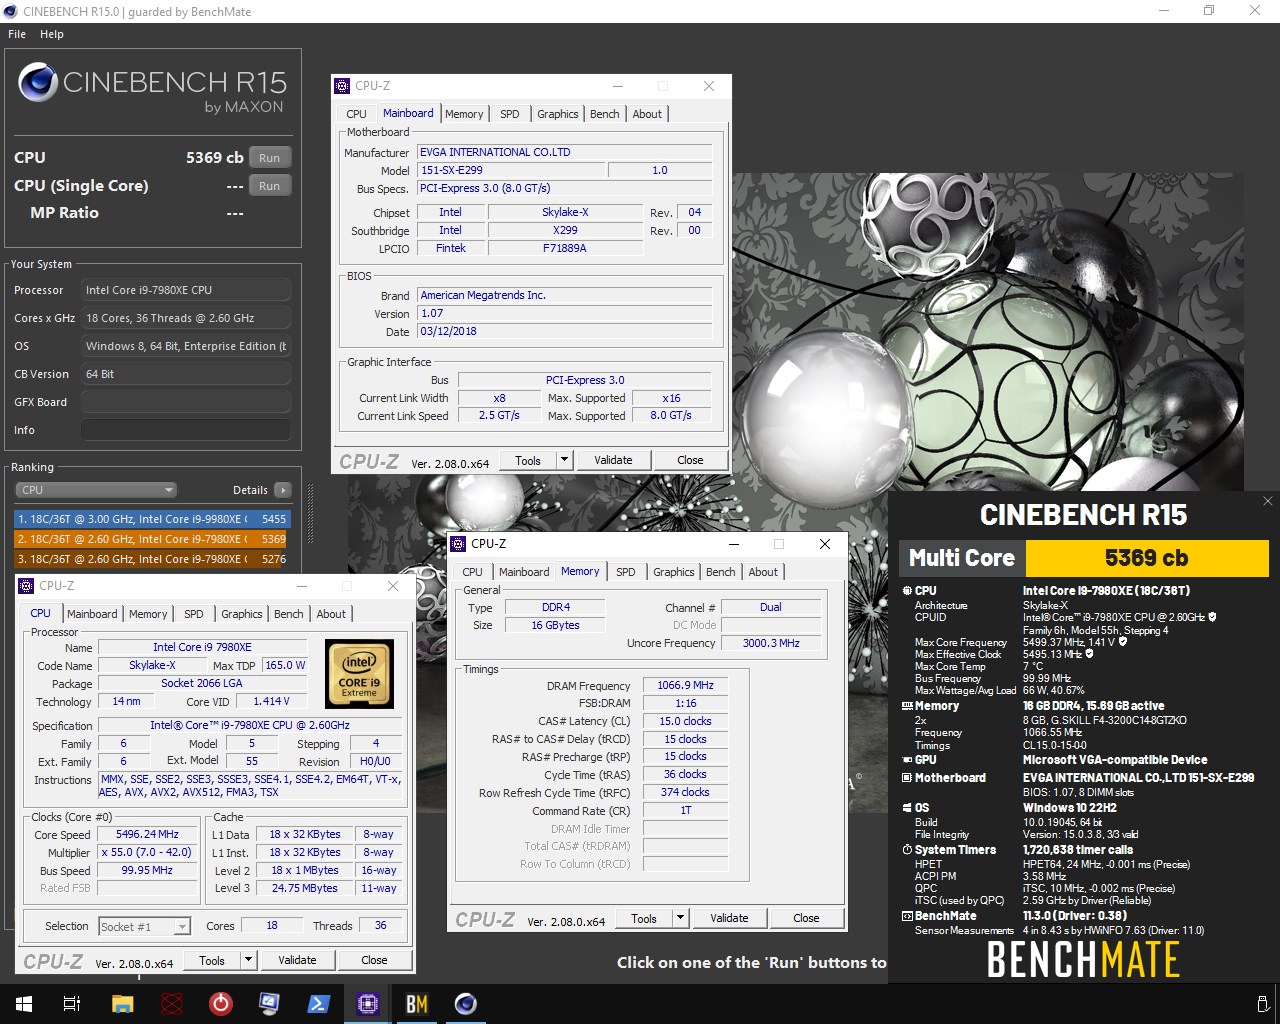Restore down the Cinebench window
Screen dimensions: 1280x1024
point(1209,11)
